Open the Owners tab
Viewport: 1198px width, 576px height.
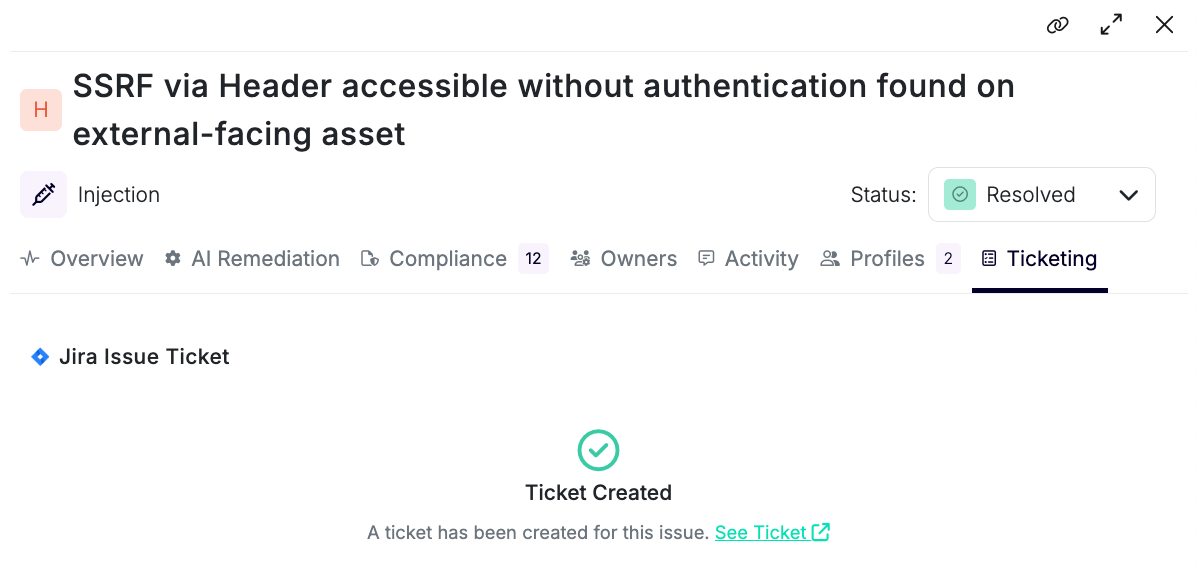point(623,259)
